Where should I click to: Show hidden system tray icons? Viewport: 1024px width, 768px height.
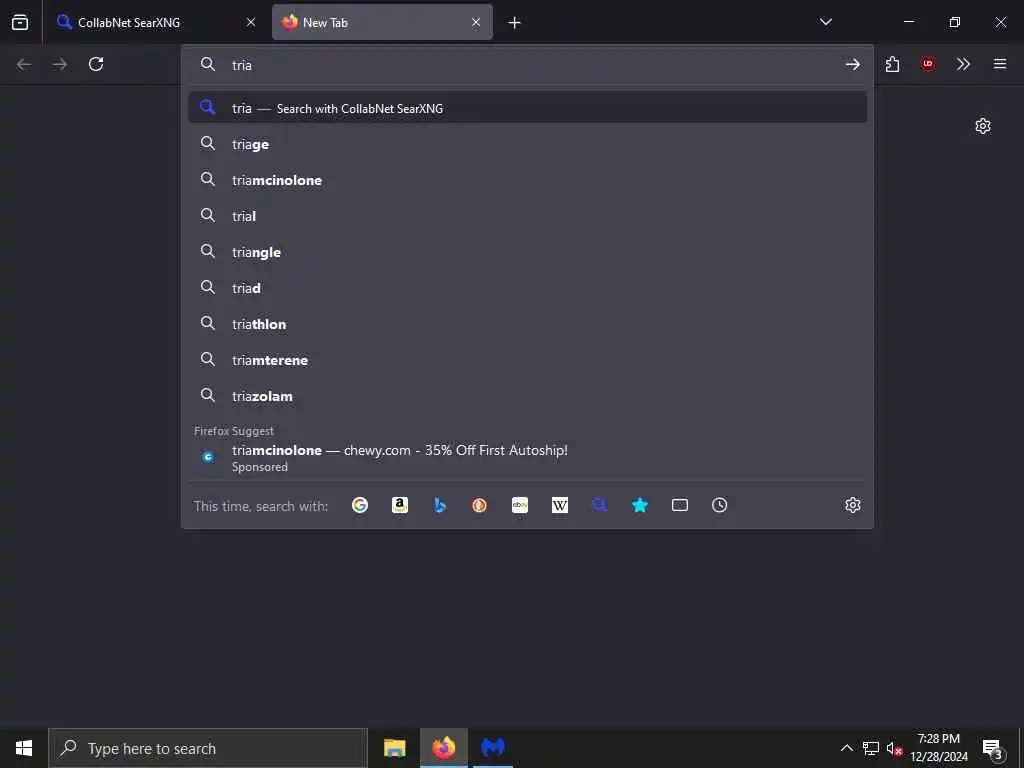pos(846,748)
